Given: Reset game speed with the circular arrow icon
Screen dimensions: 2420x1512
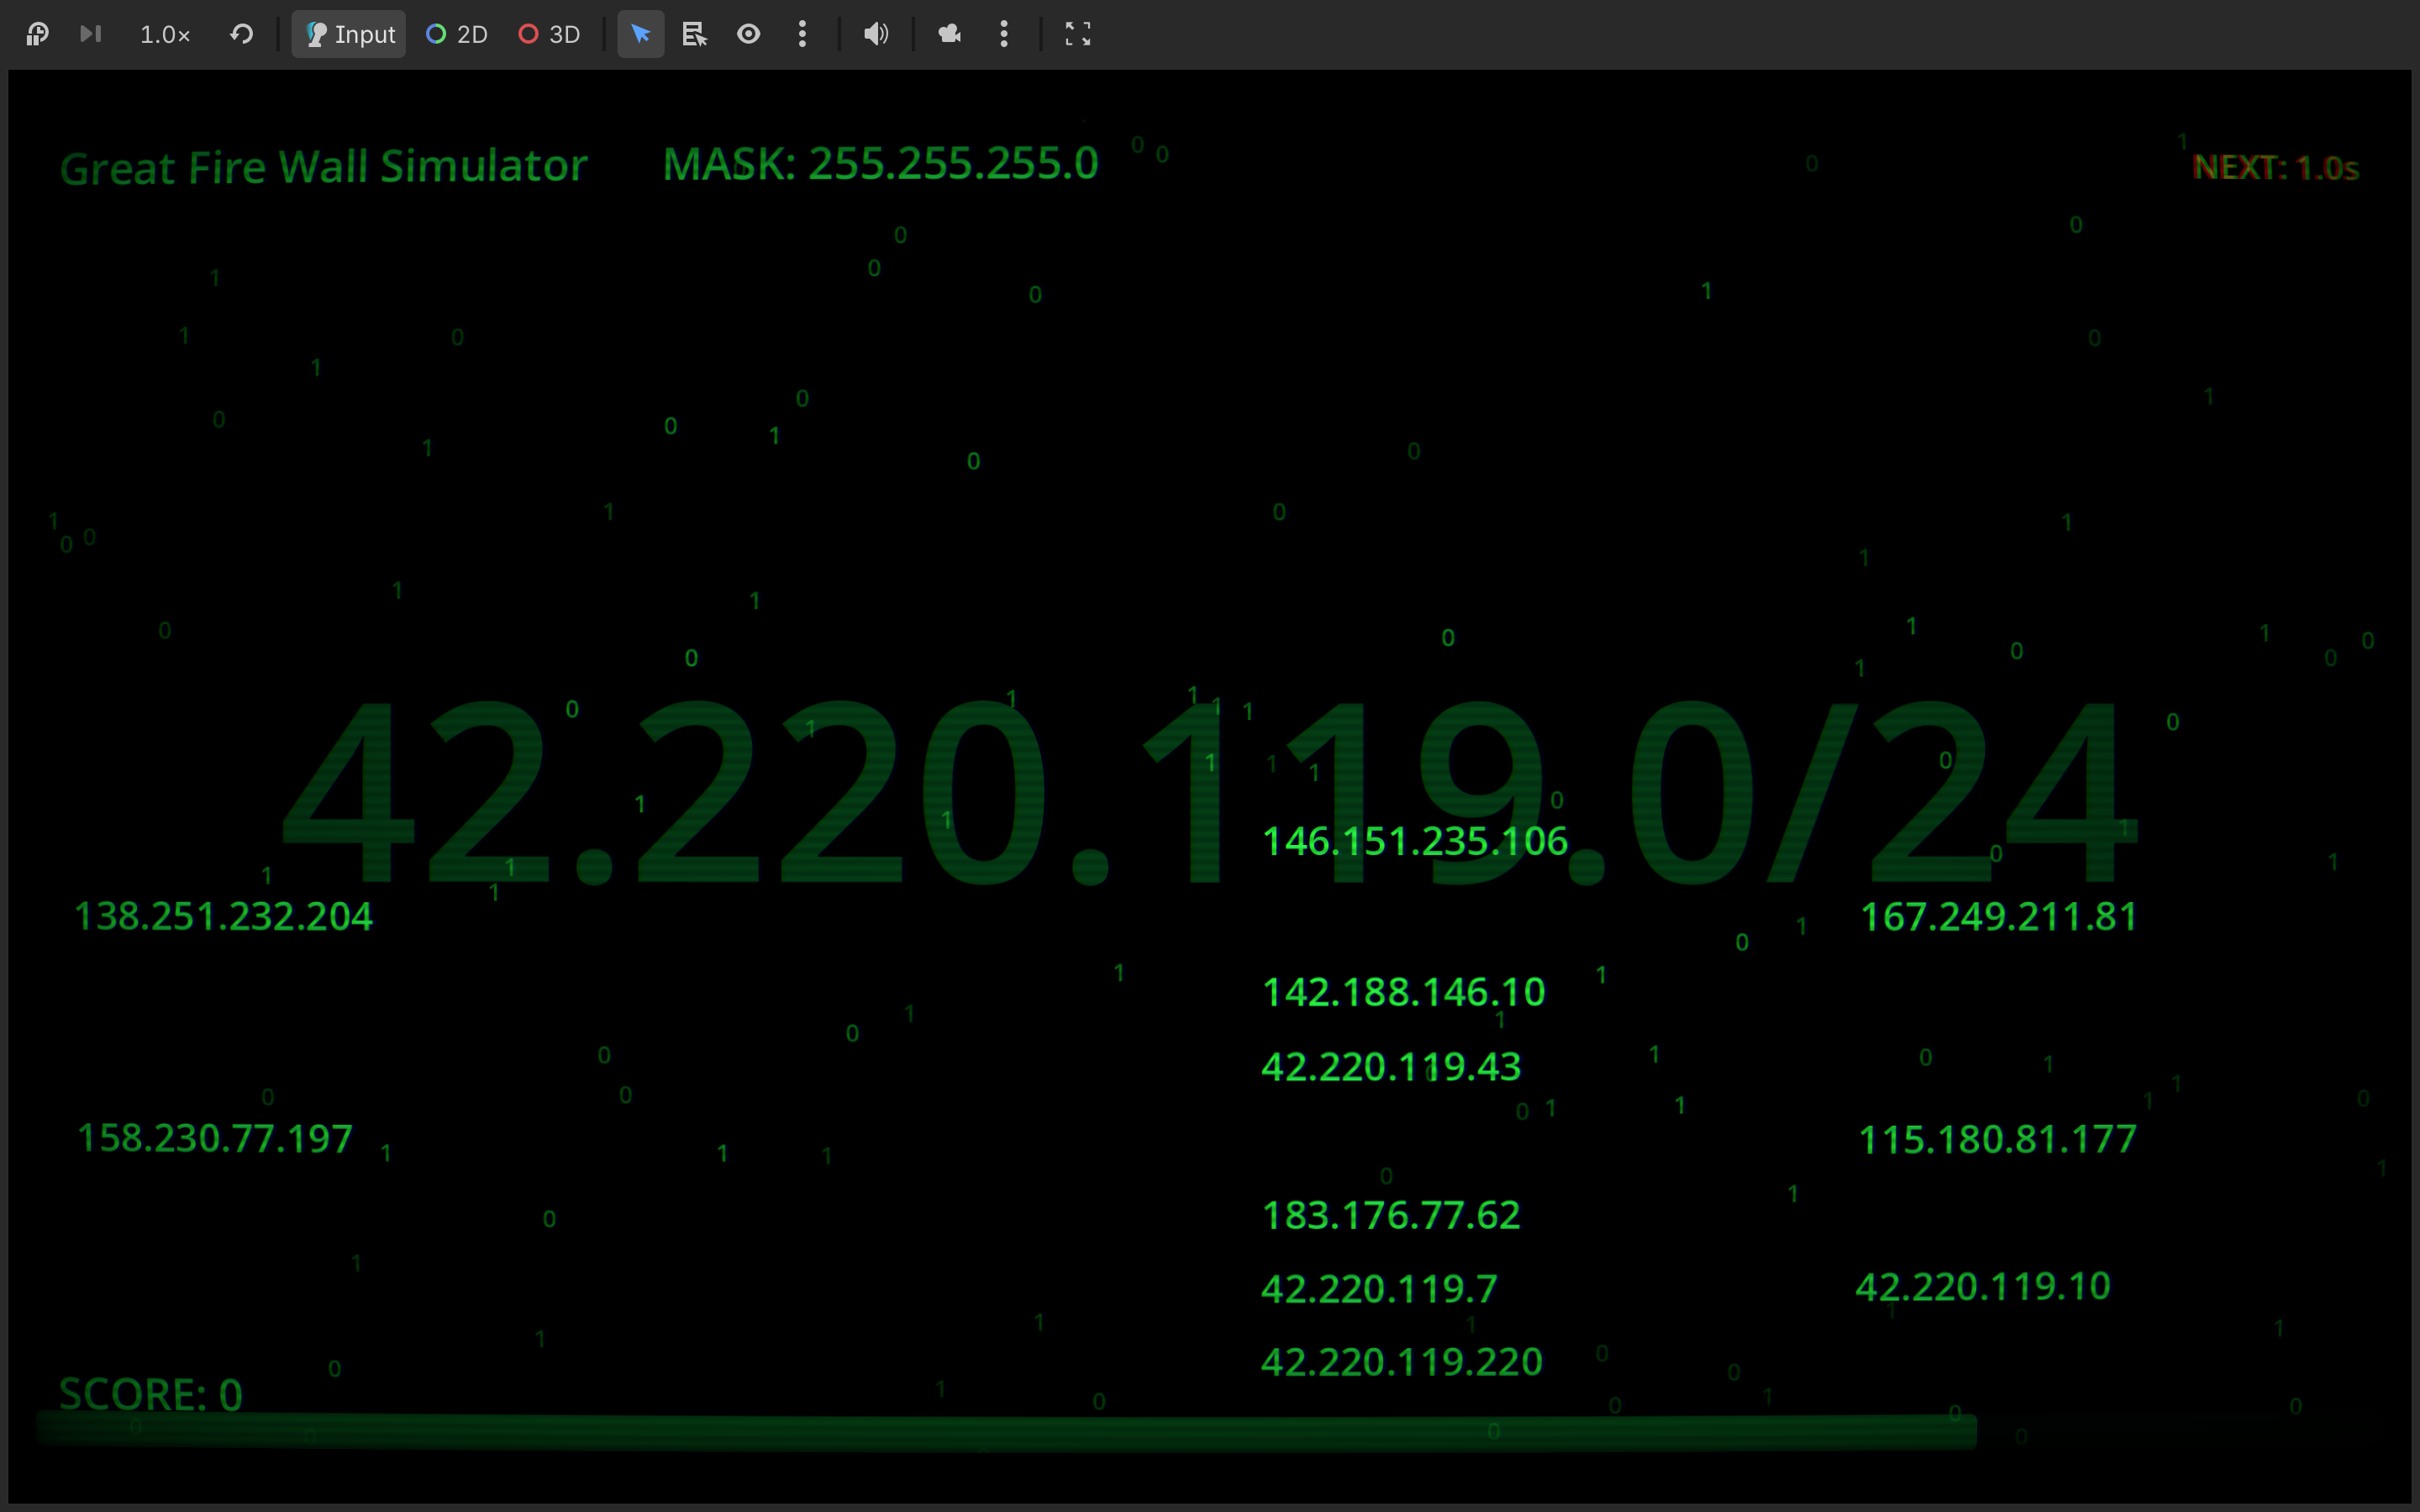Looking at the screenshot, I should (241, 34).
